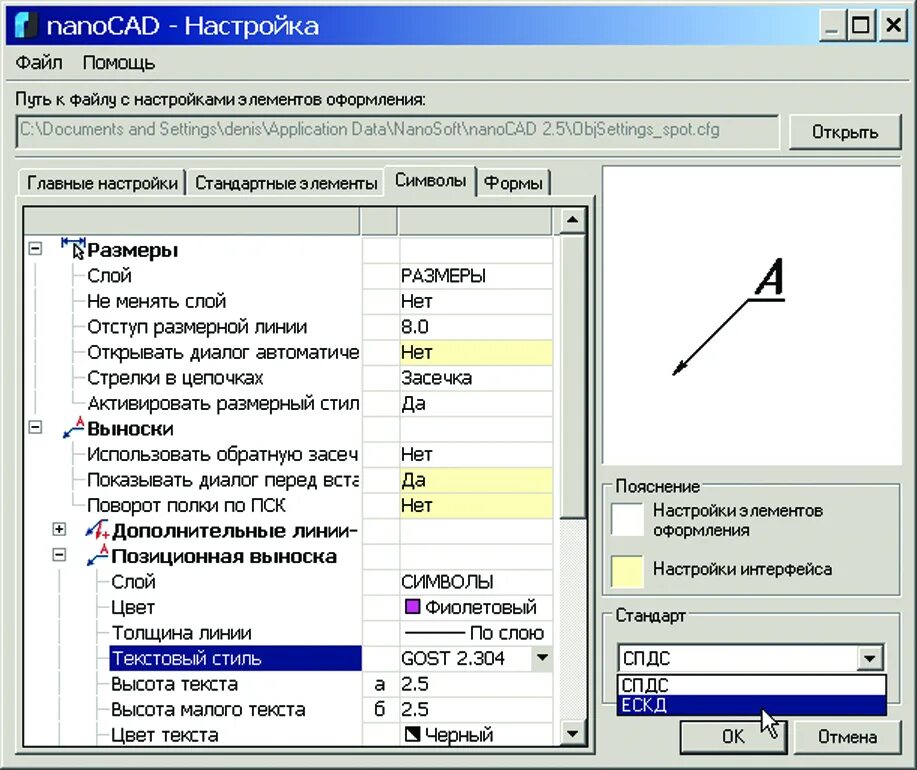Click the 8.0 value cell
Screen dimensions: 917x770
[x=475, y=327]
